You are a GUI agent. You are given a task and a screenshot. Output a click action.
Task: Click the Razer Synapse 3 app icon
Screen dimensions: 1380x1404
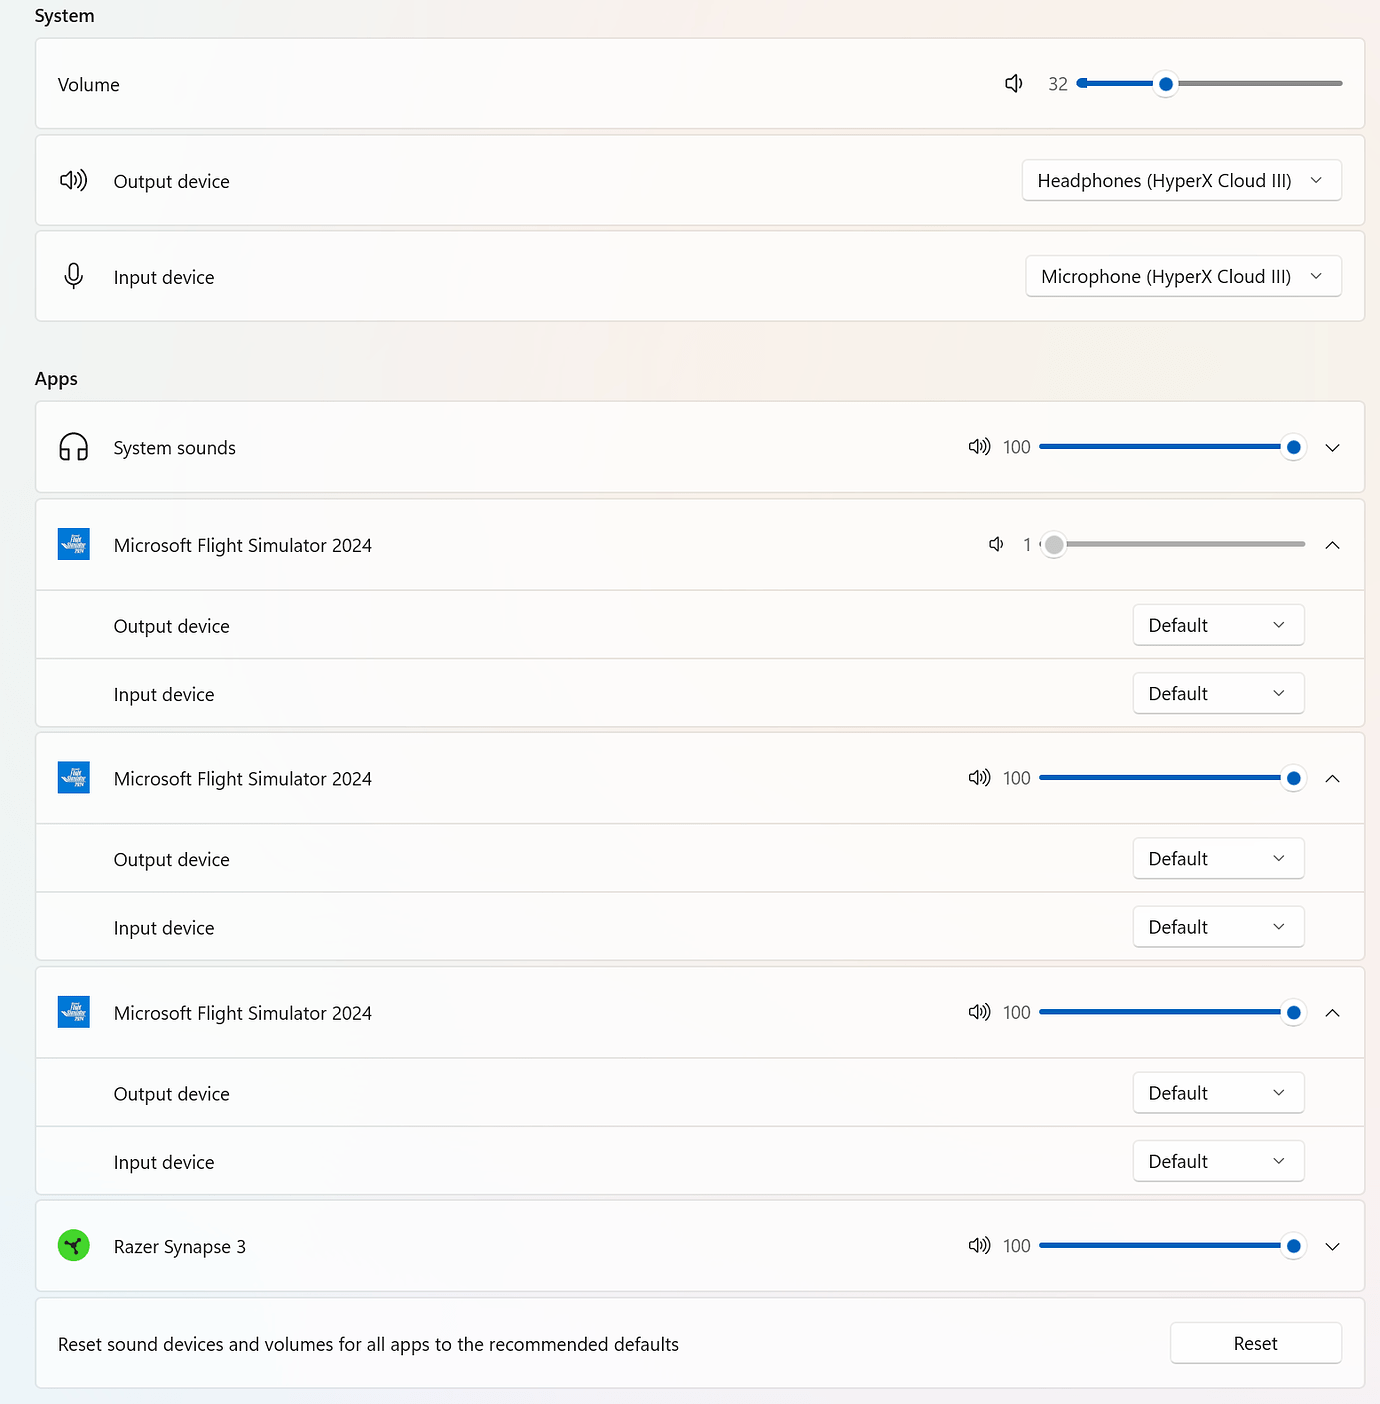click(74, 1246)
